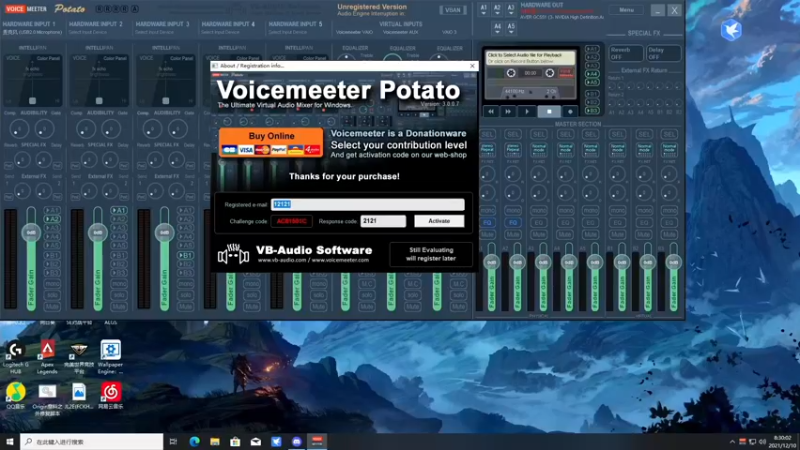Click the SEL button on master A1 bus

coord(487,134)
